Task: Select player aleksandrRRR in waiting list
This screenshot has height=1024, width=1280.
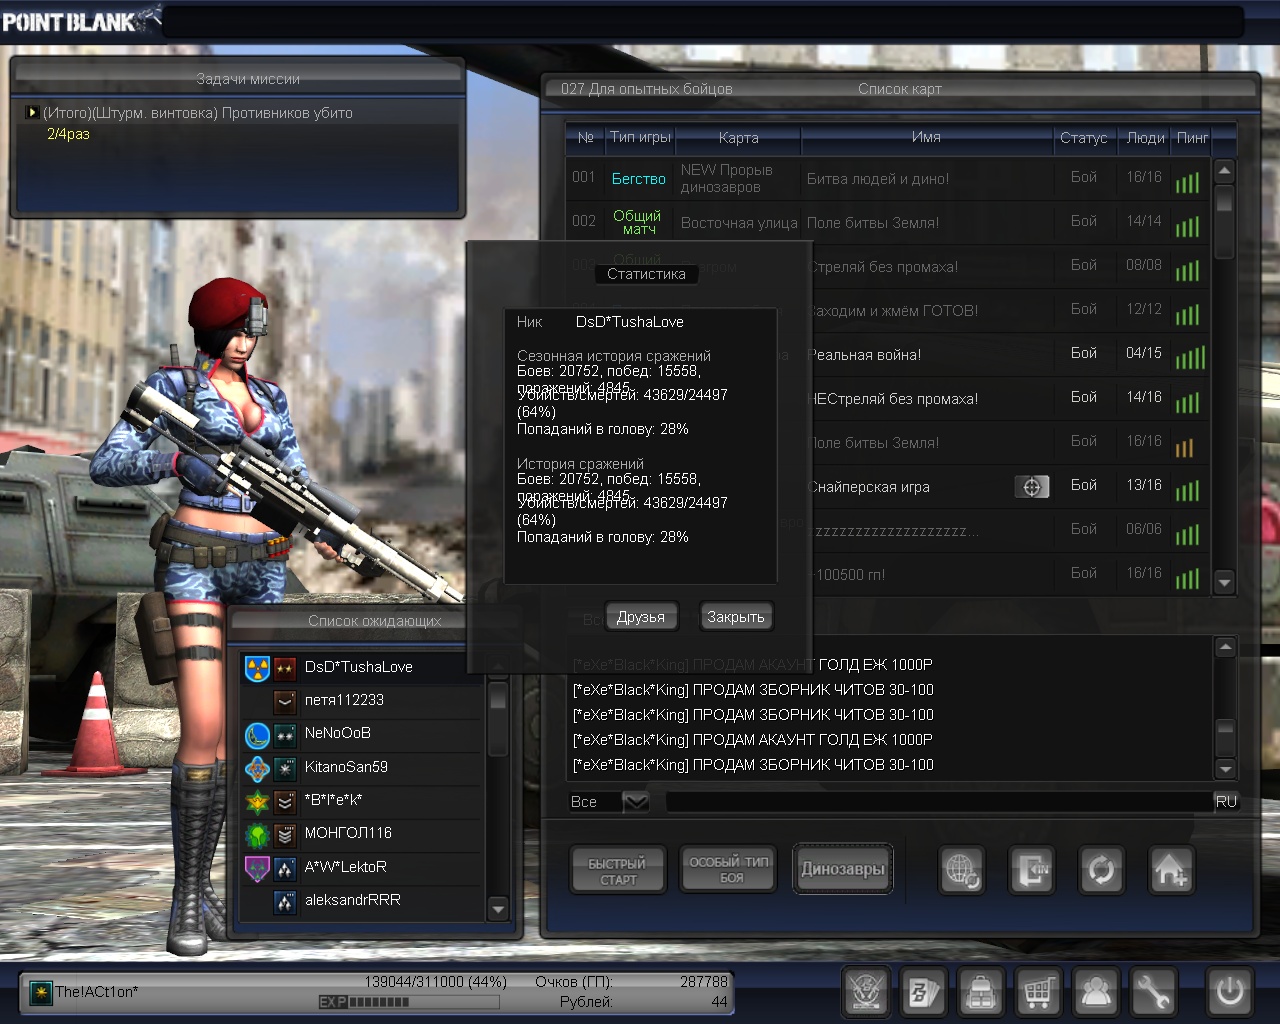Action: (363, 901)
